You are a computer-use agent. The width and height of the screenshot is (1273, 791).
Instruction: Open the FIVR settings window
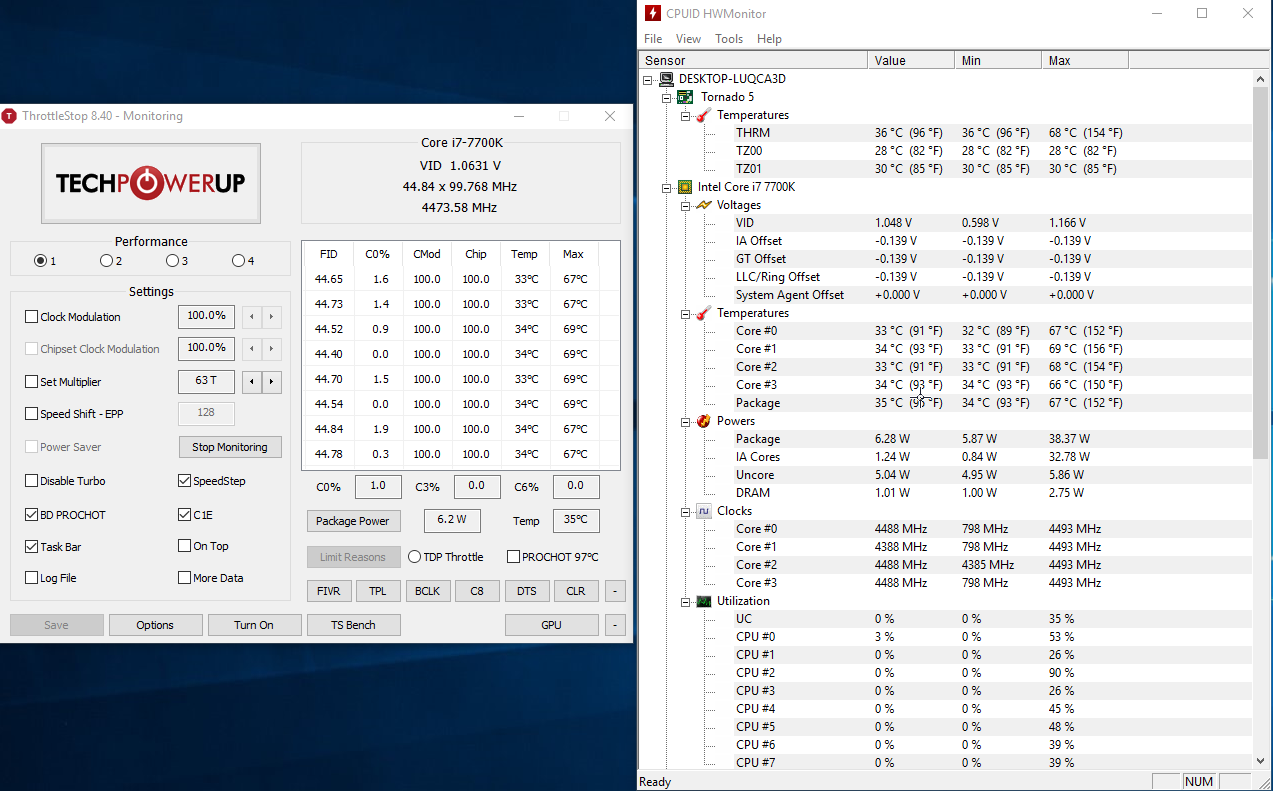[328, 591]
